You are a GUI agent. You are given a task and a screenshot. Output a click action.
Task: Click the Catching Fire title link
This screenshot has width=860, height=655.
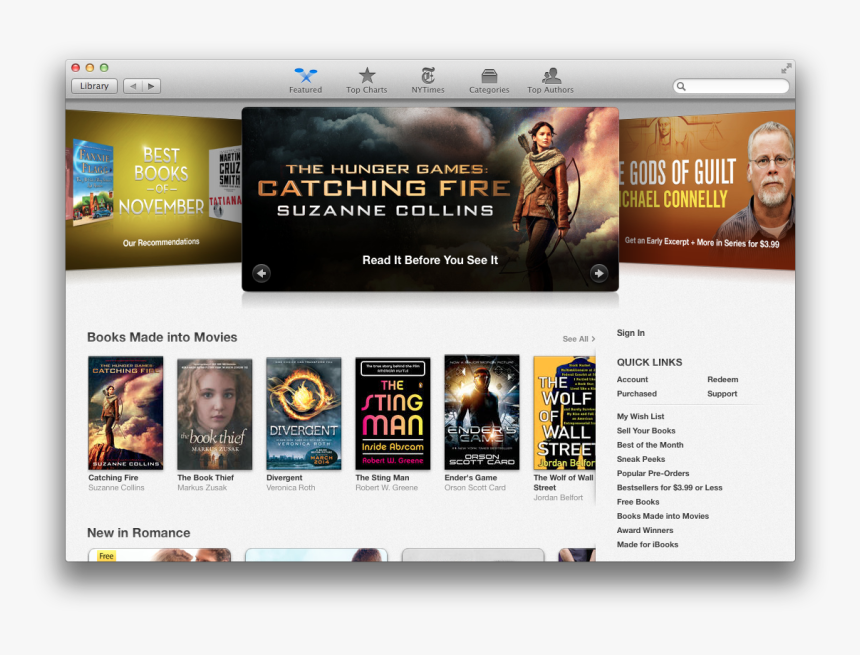click(114, 478)
